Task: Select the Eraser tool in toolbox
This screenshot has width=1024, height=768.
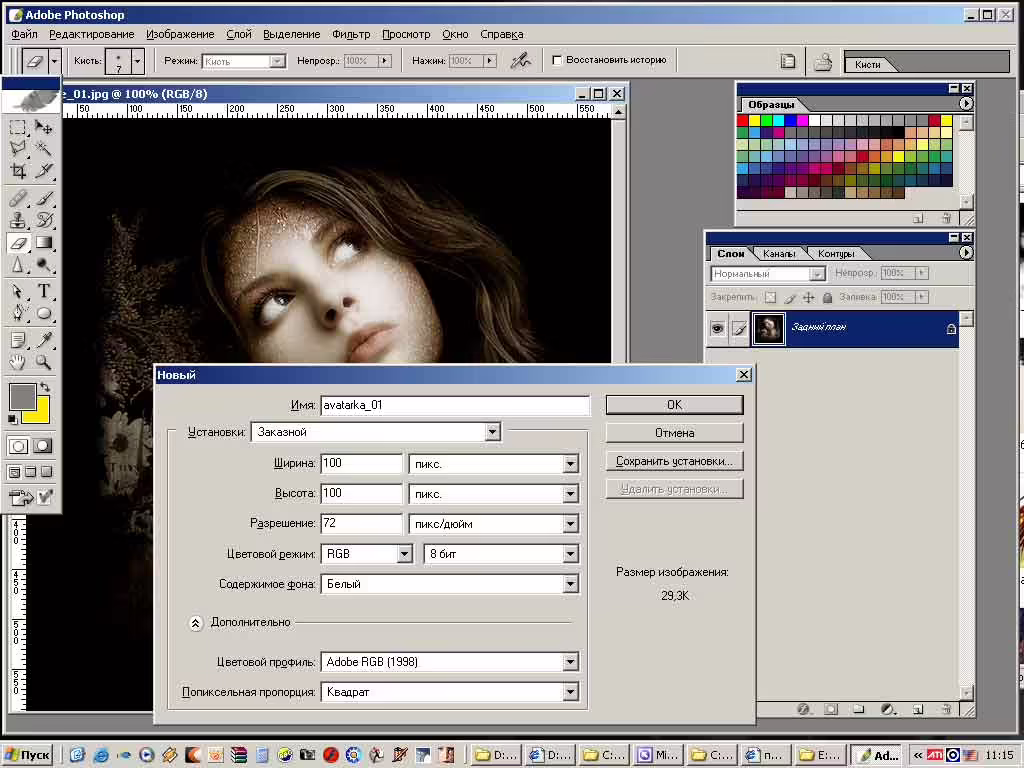Action: [x=18, y=243]
